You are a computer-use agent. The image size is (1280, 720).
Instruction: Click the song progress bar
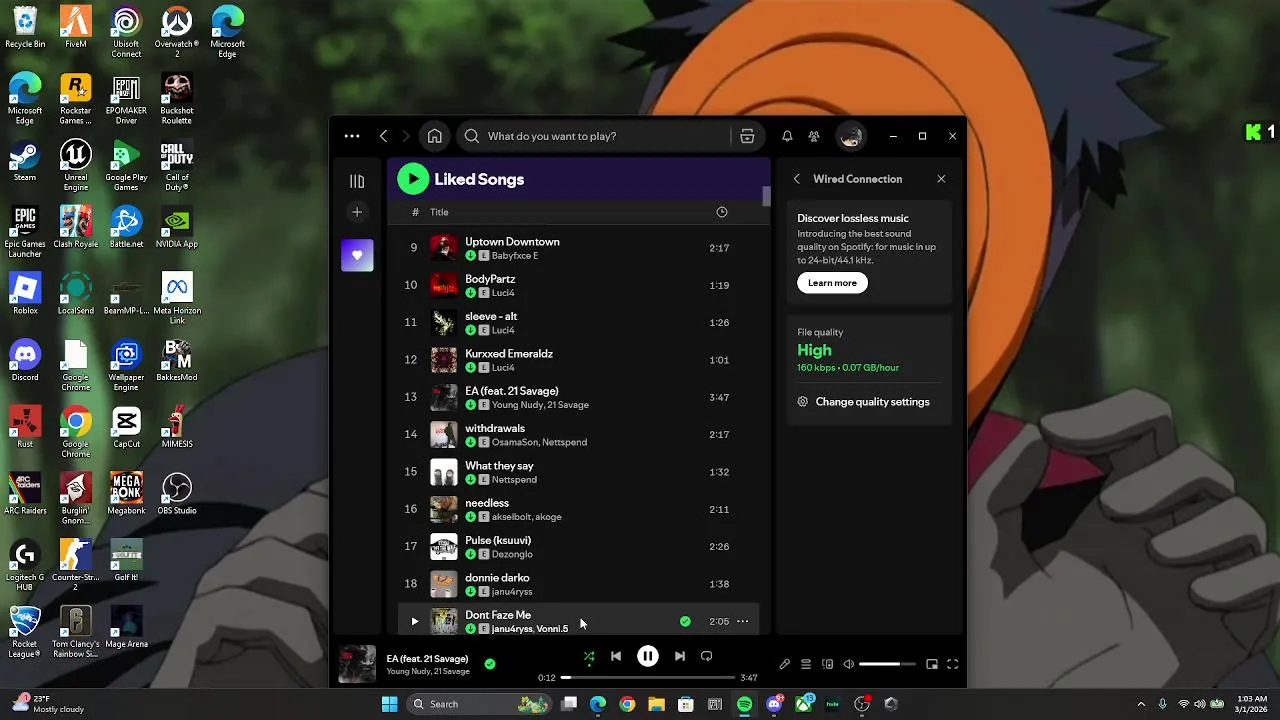tap(648, 678)
